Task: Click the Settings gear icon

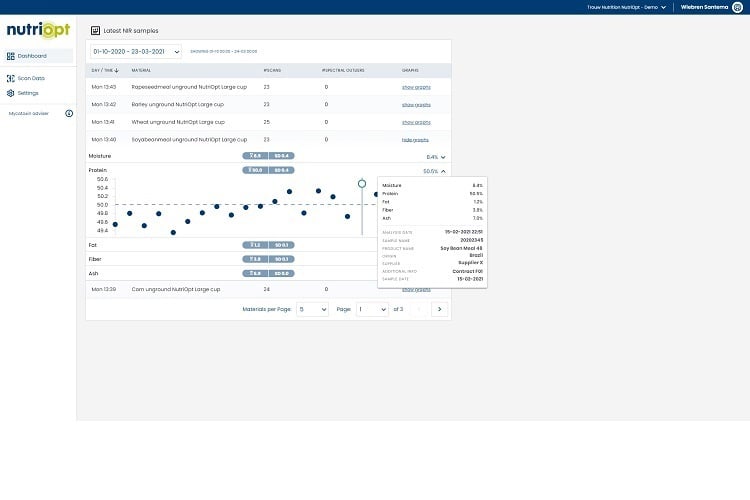Action: click(x=11, y=93)
